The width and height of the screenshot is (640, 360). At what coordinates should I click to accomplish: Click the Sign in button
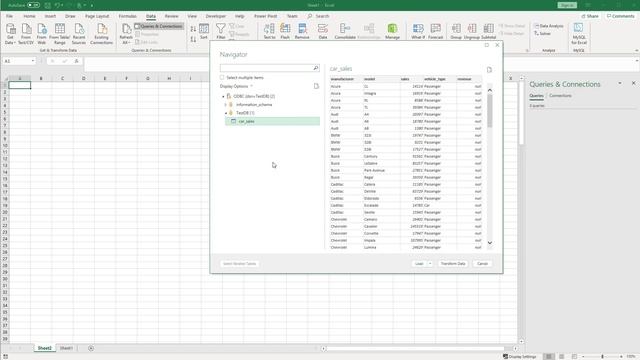[x=567, y=5]
